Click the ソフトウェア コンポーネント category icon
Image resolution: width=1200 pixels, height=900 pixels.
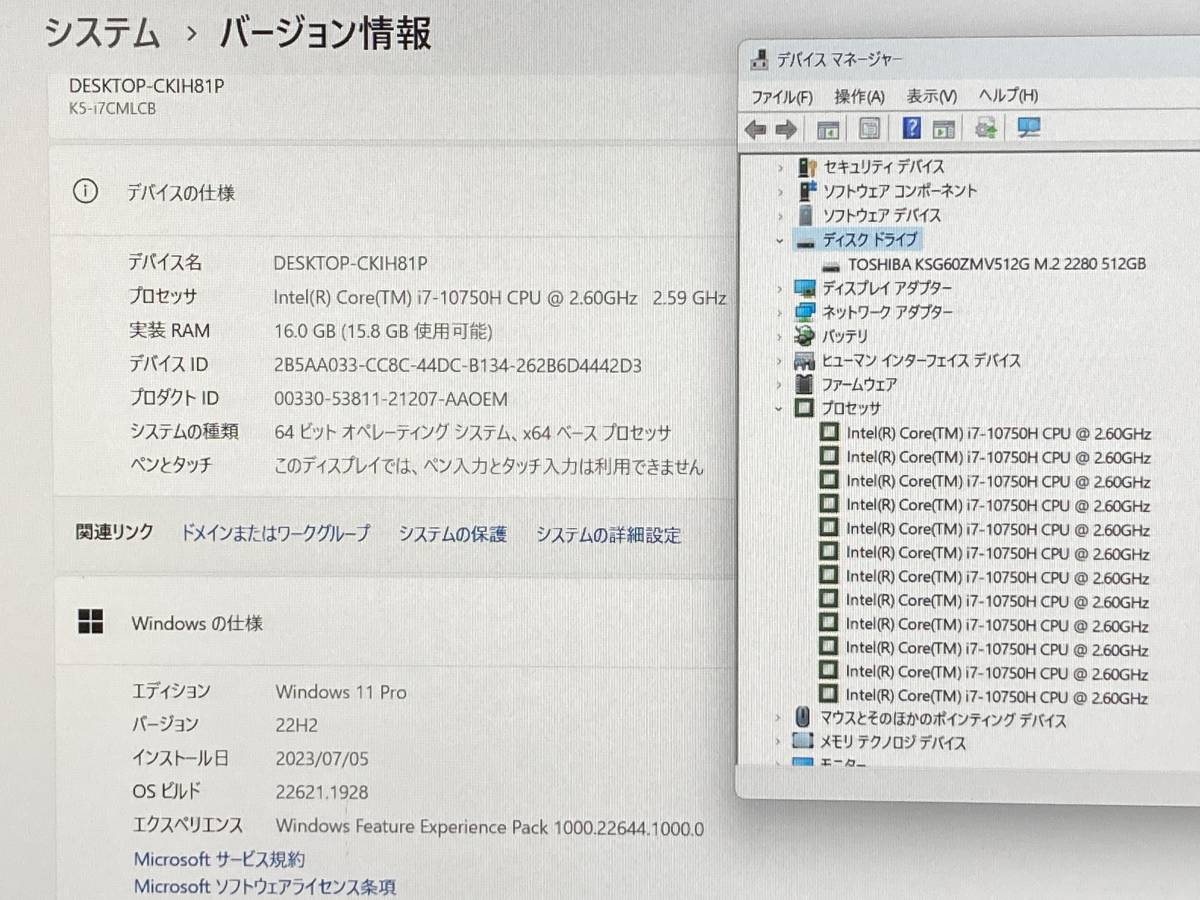pyautogui.click(x=807, y=191)
